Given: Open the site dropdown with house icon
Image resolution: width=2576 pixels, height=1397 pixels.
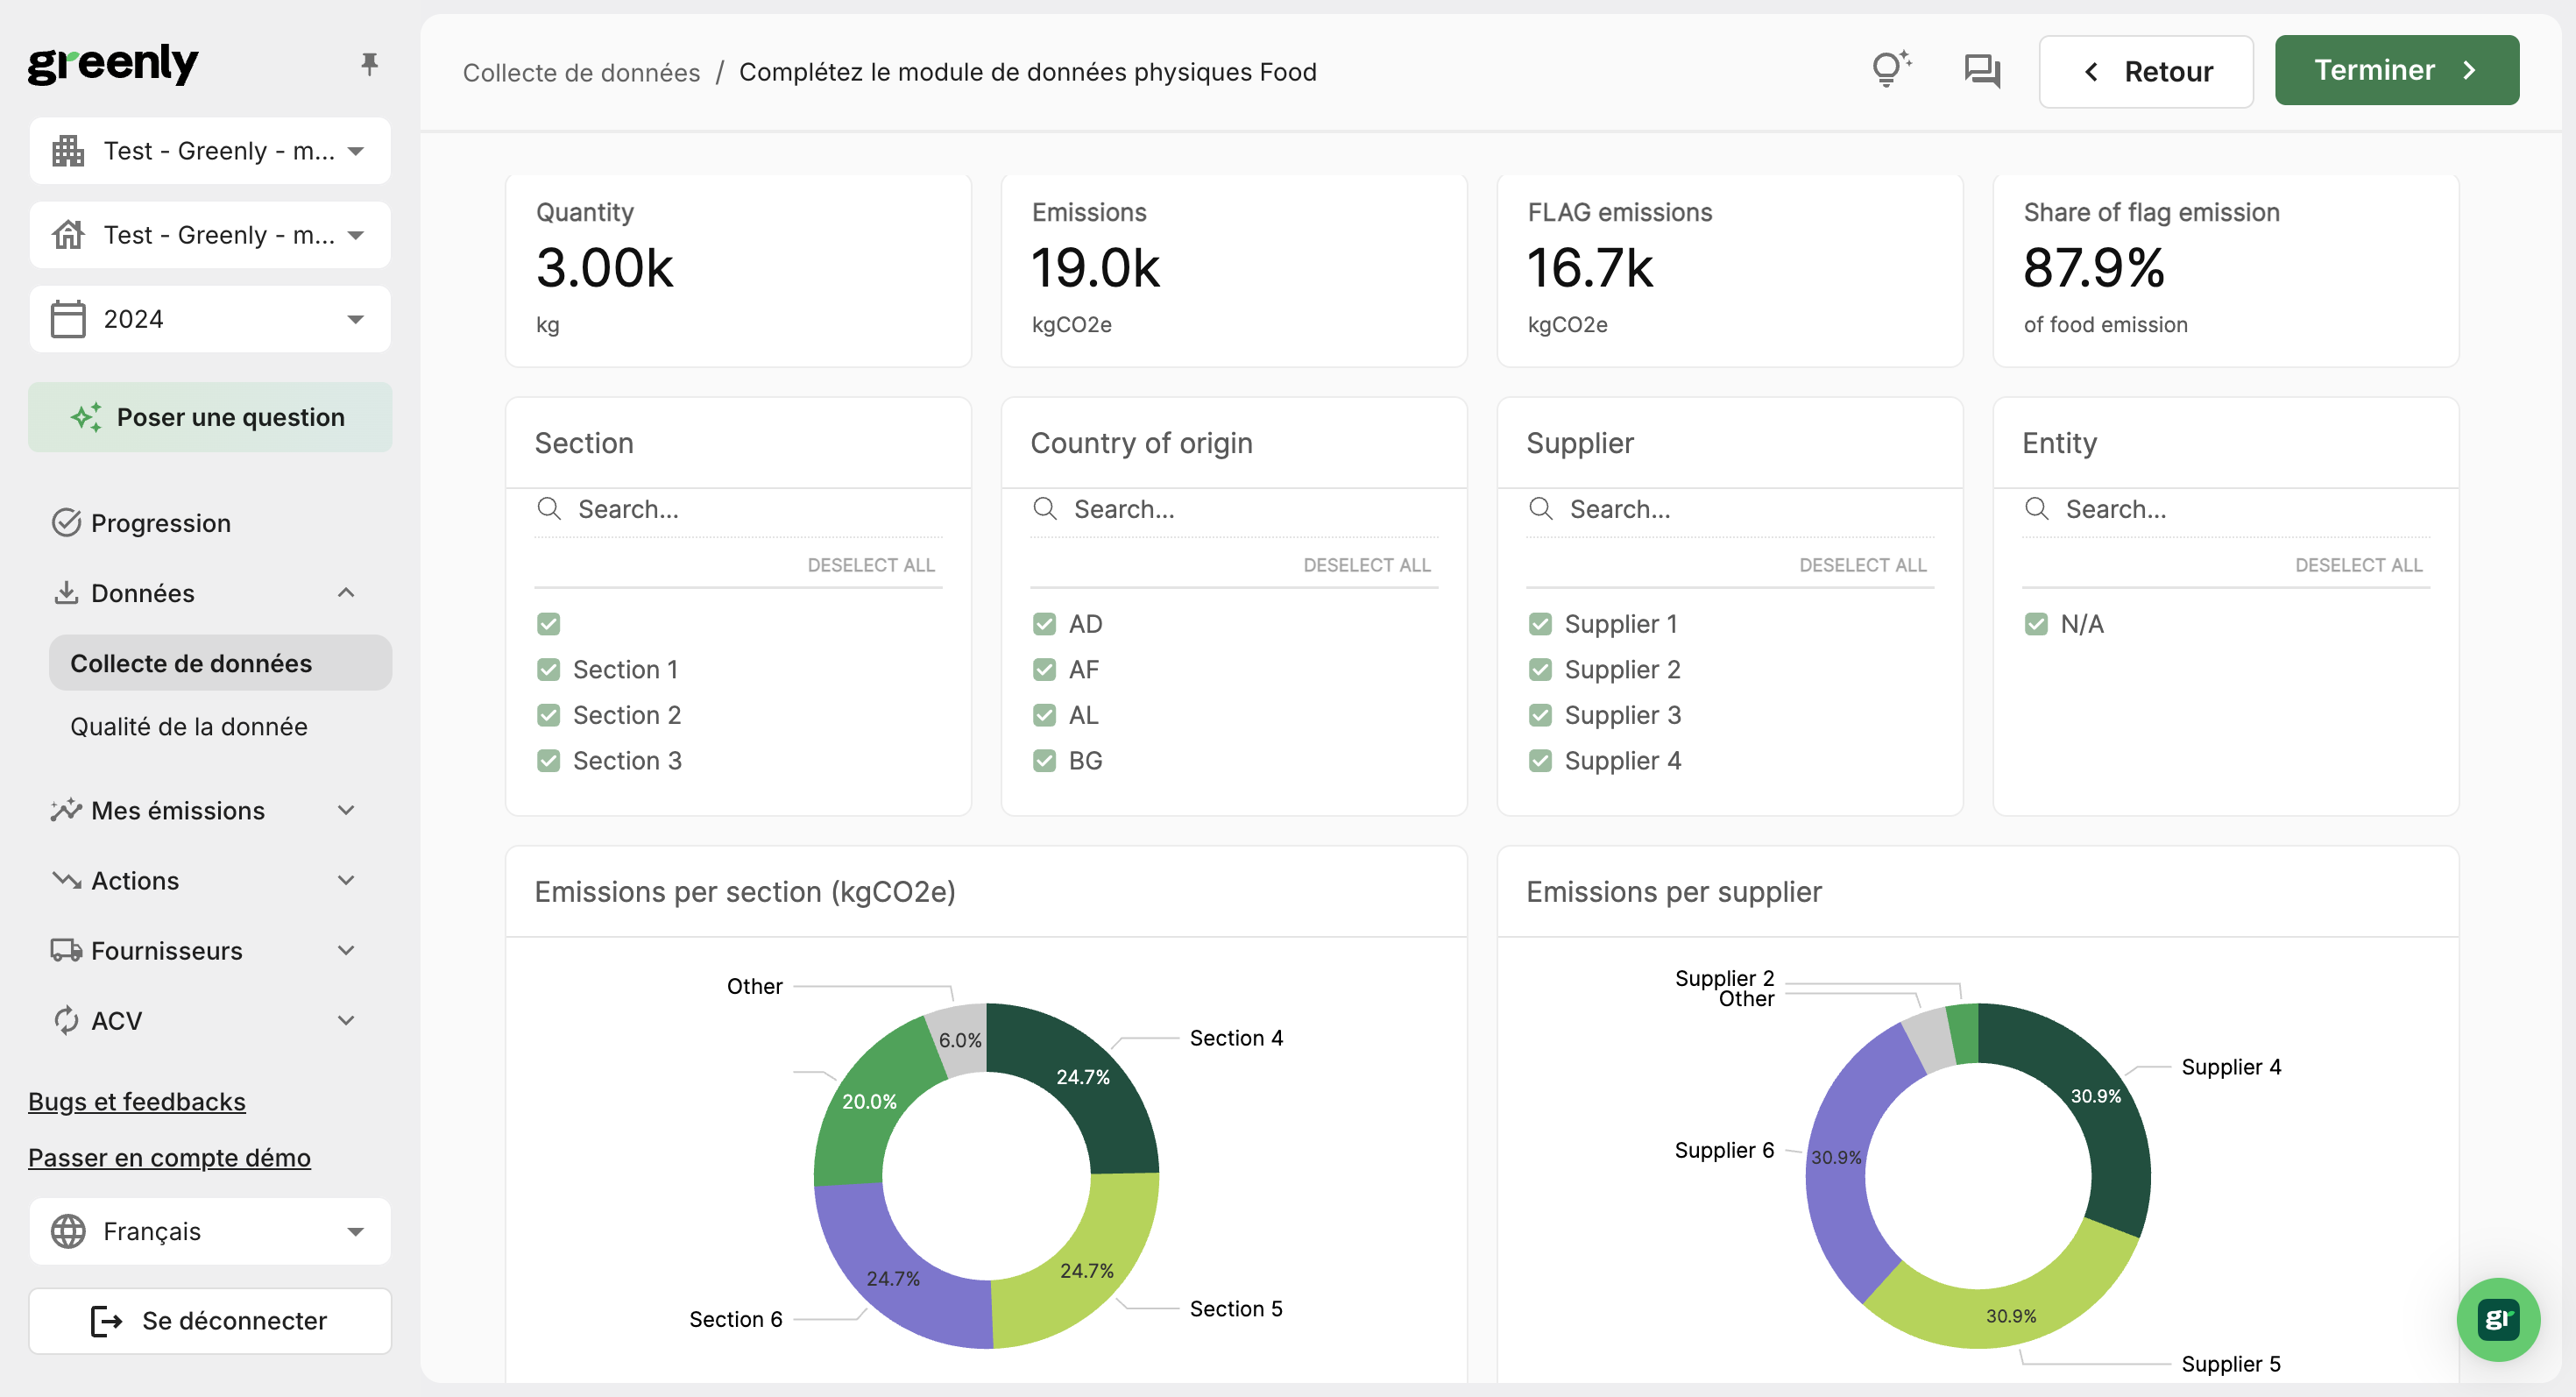Looking at the screenshot, I should click(210, 235).
